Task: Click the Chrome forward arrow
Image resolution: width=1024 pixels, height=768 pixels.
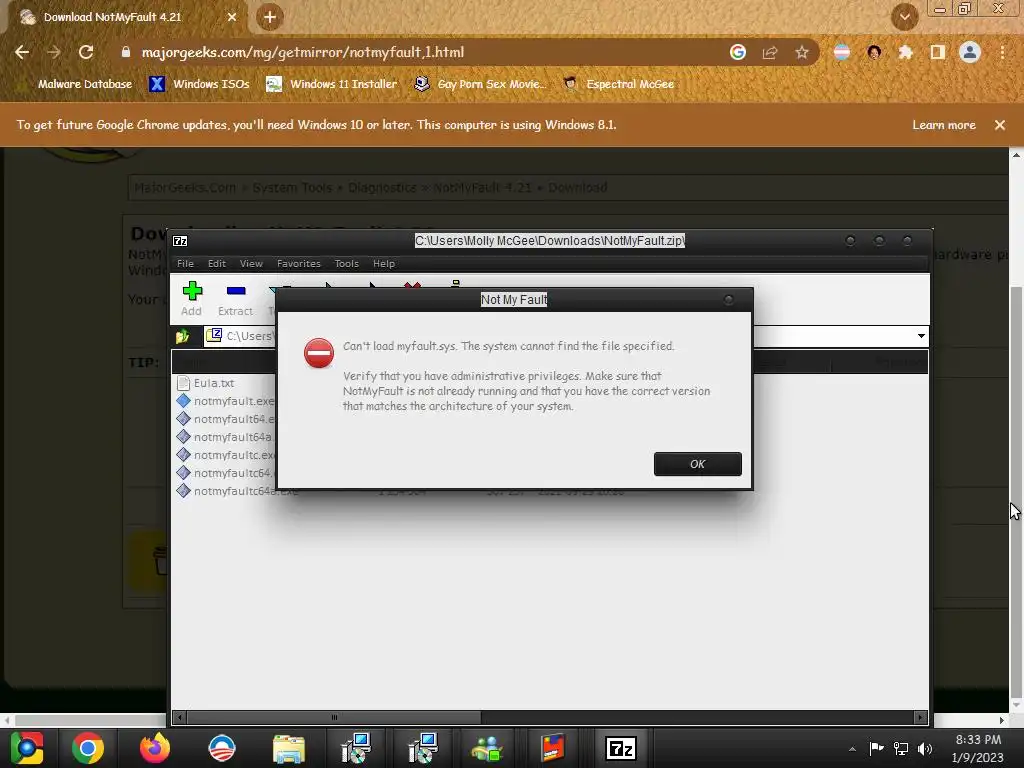Action: point(54,52)
